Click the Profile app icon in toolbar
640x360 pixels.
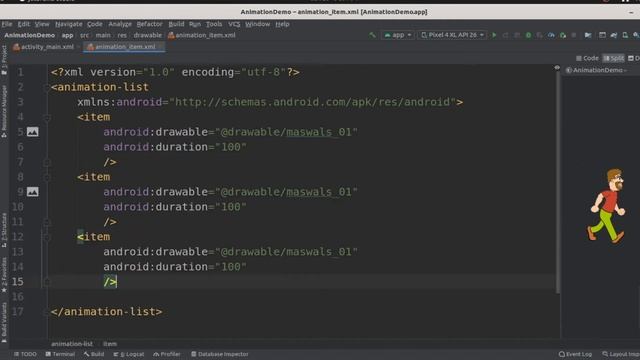551,36
